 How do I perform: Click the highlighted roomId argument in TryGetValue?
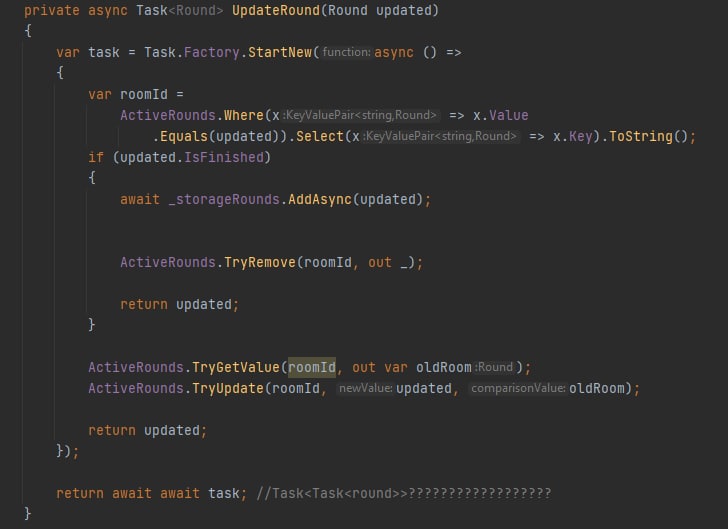[312, 367]
